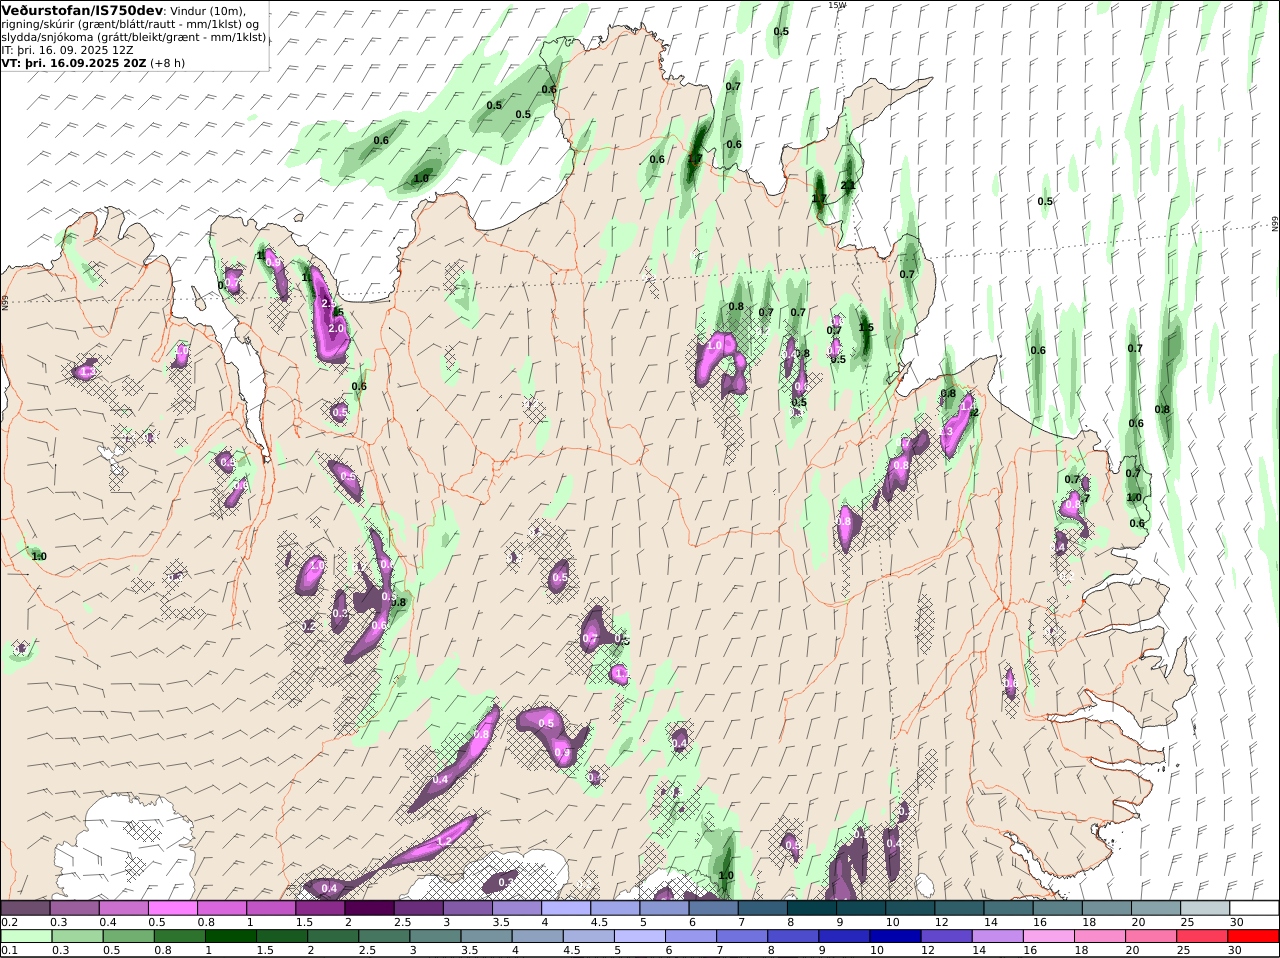Click the 15W longitude label at the top edge
The height and width of the screenshot is (958, 1280).
pyautogui.click(x=837, y=5)
